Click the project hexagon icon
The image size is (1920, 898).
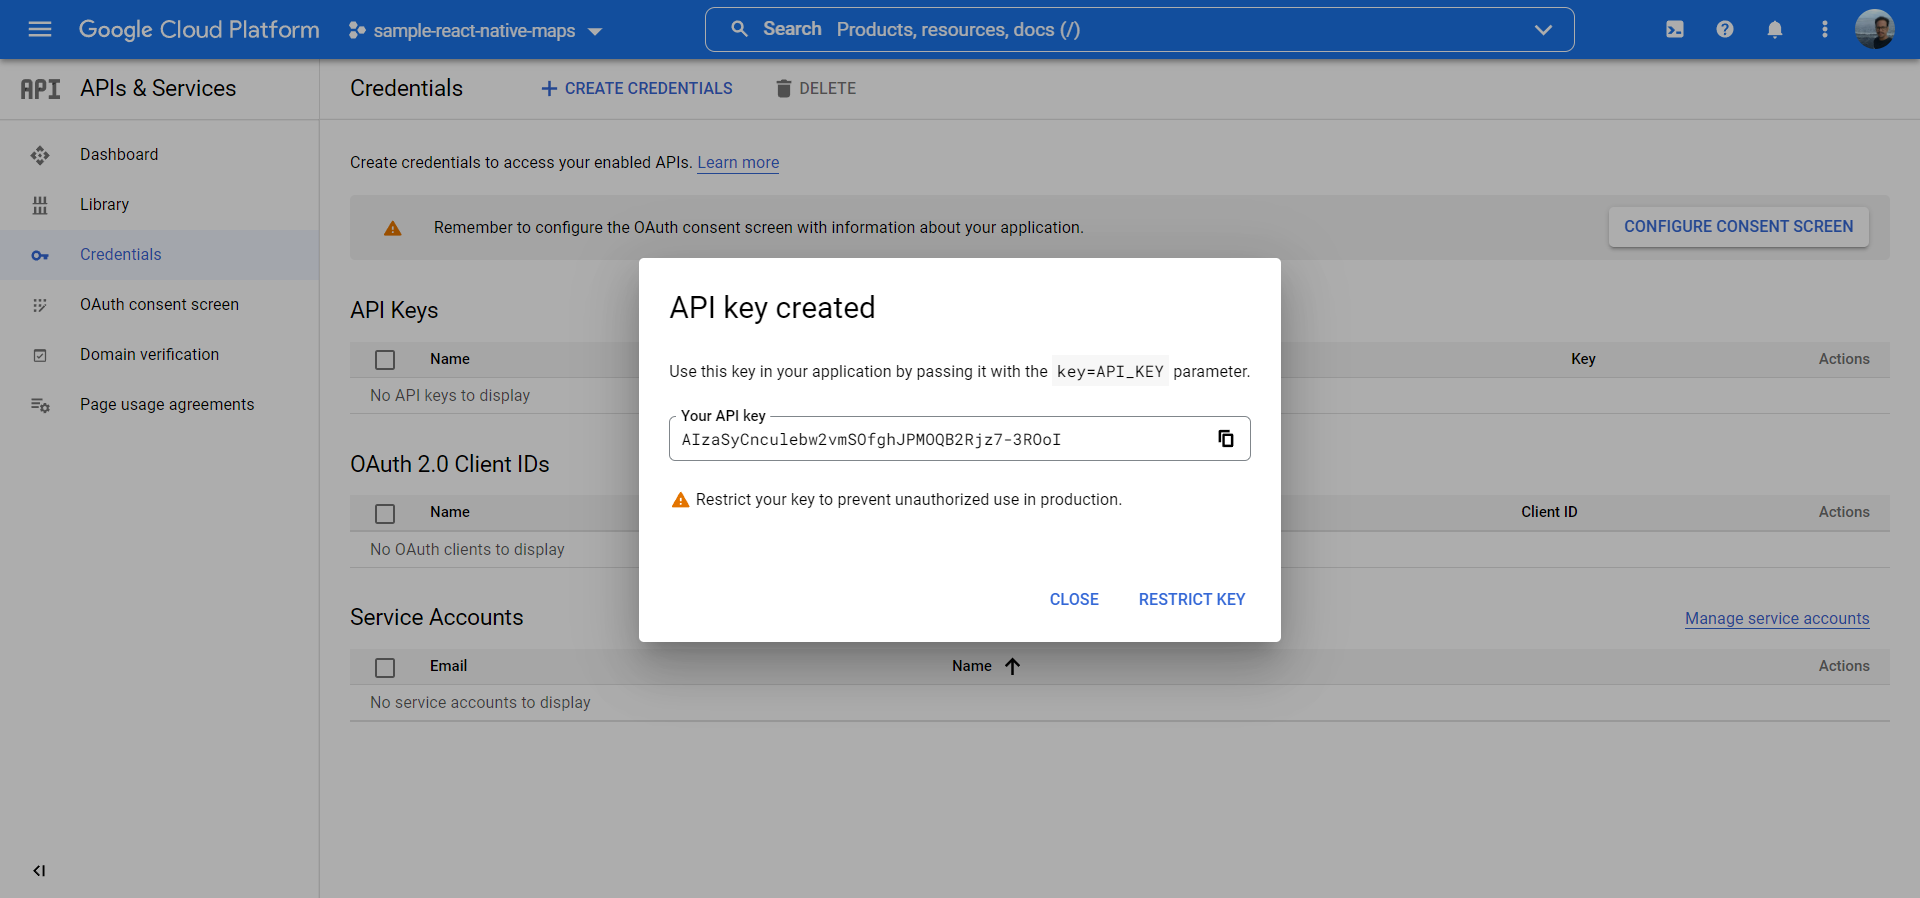point(356,30)
